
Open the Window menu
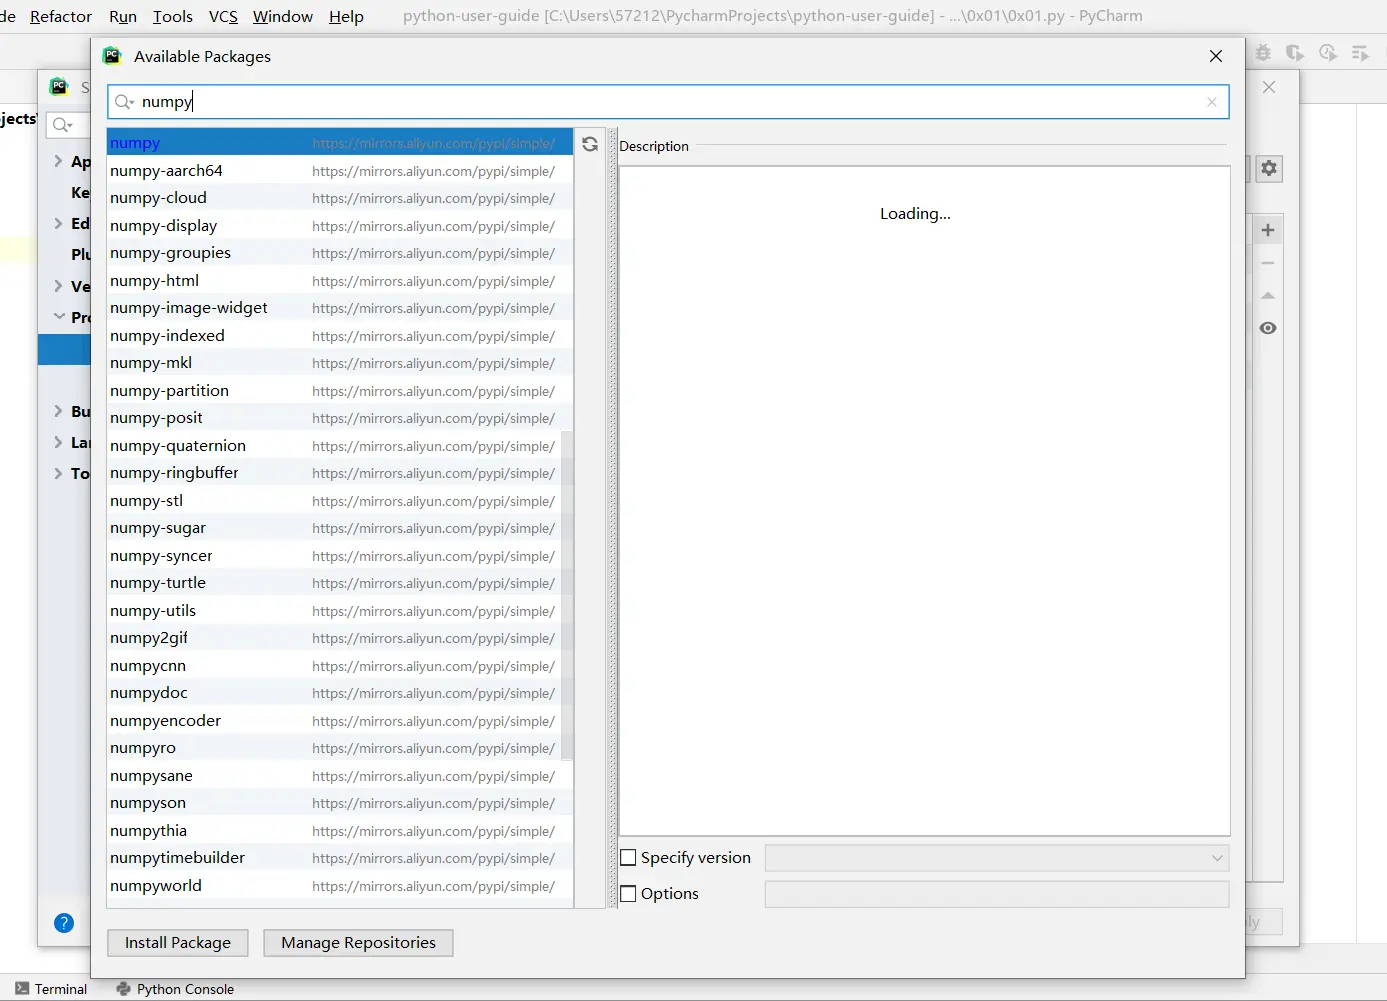point(283,16)
